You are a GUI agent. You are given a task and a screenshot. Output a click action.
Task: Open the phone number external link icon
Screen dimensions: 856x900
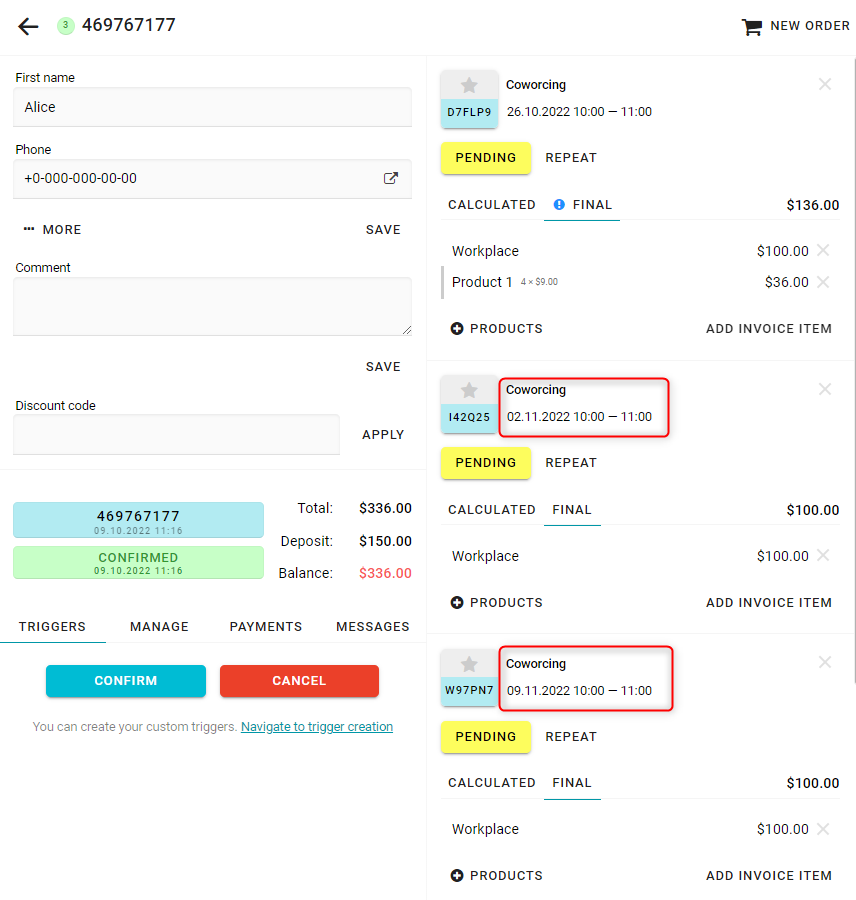tap(390, 178)
